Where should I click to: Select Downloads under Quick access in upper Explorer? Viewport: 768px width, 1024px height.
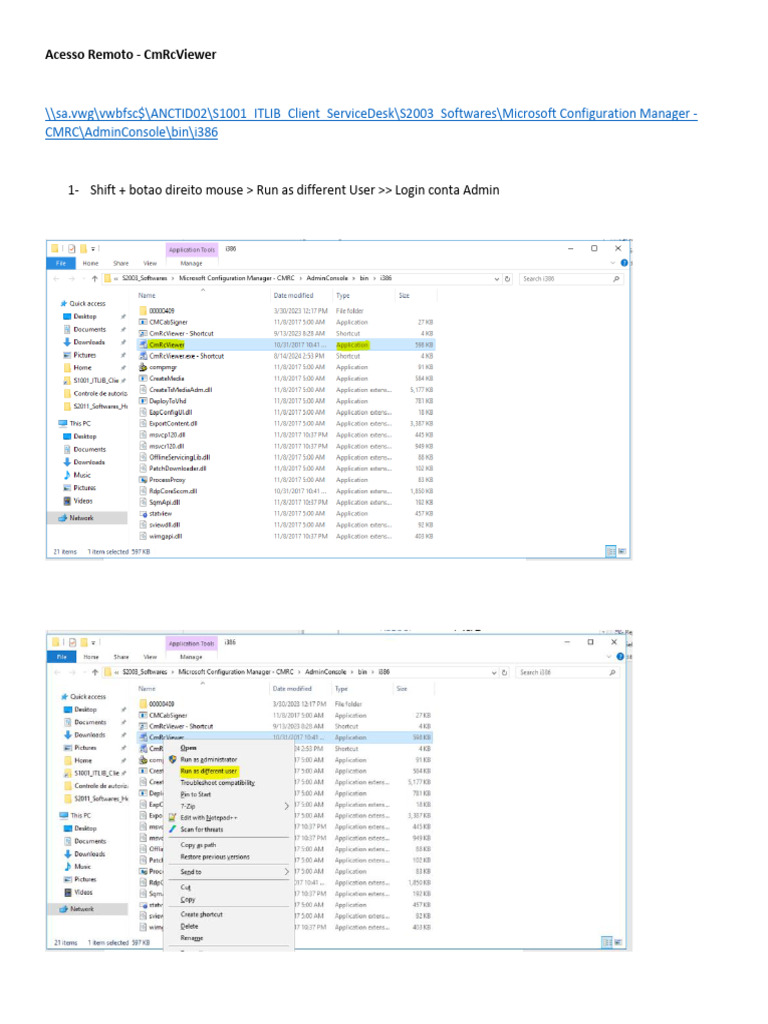89,342
